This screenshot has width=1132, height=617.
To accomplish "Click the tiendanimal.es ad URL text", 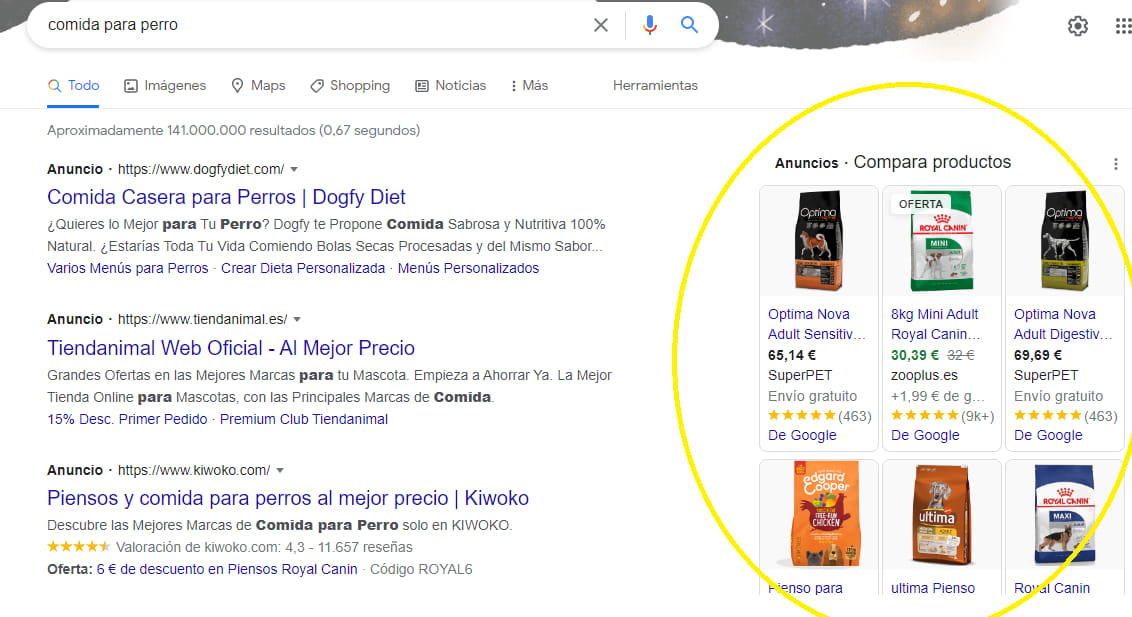I will tap(202, 320).
